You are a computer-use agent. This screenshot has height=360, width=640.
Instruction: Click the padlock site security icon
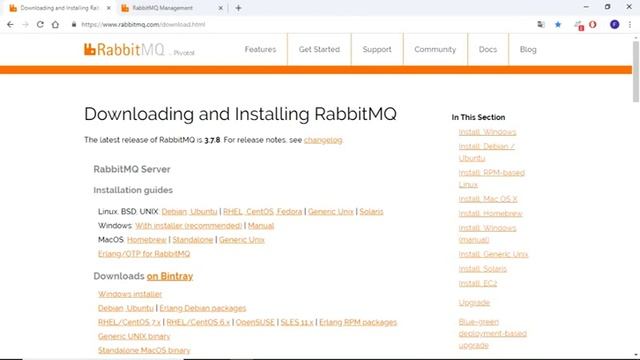point(74,24)
